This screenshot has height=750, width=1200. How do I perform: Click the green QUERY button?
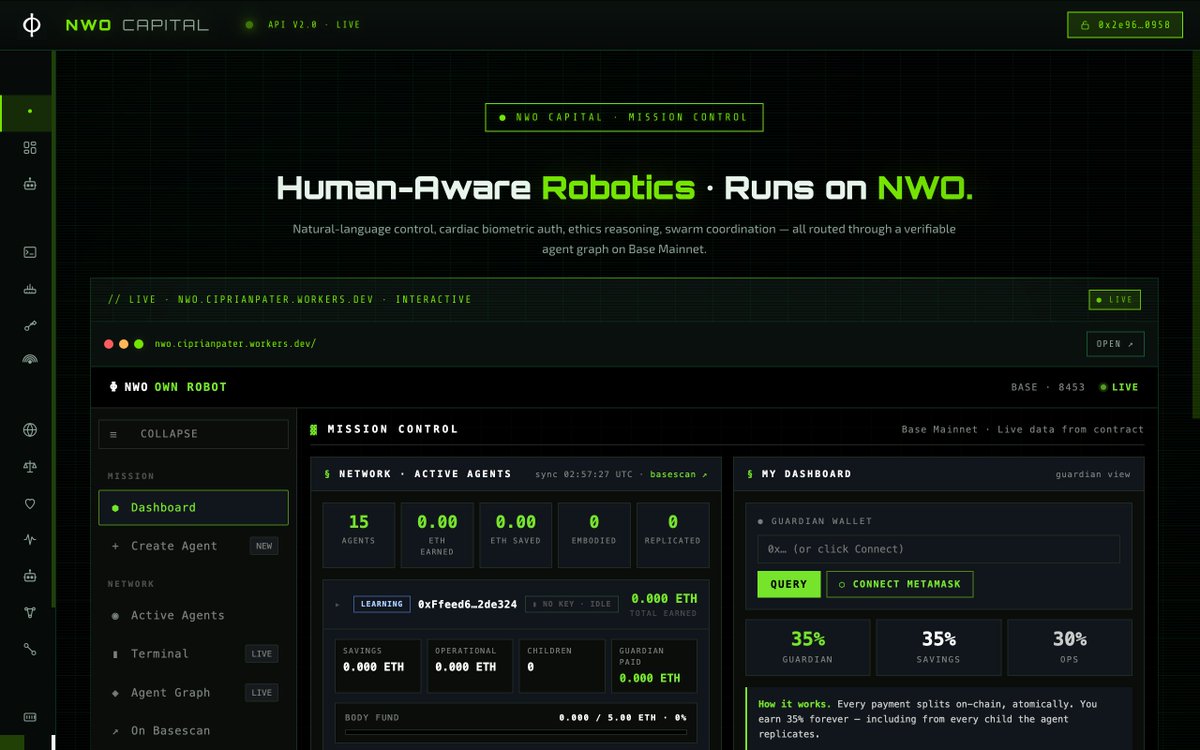coord(789,584)
